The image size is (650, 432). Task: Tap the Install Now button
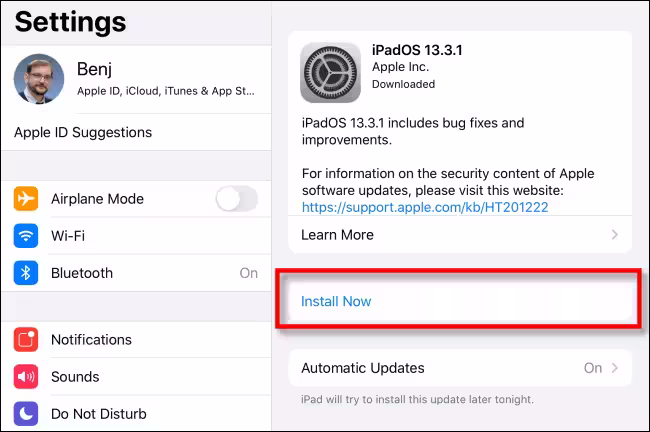click(336, 301)
